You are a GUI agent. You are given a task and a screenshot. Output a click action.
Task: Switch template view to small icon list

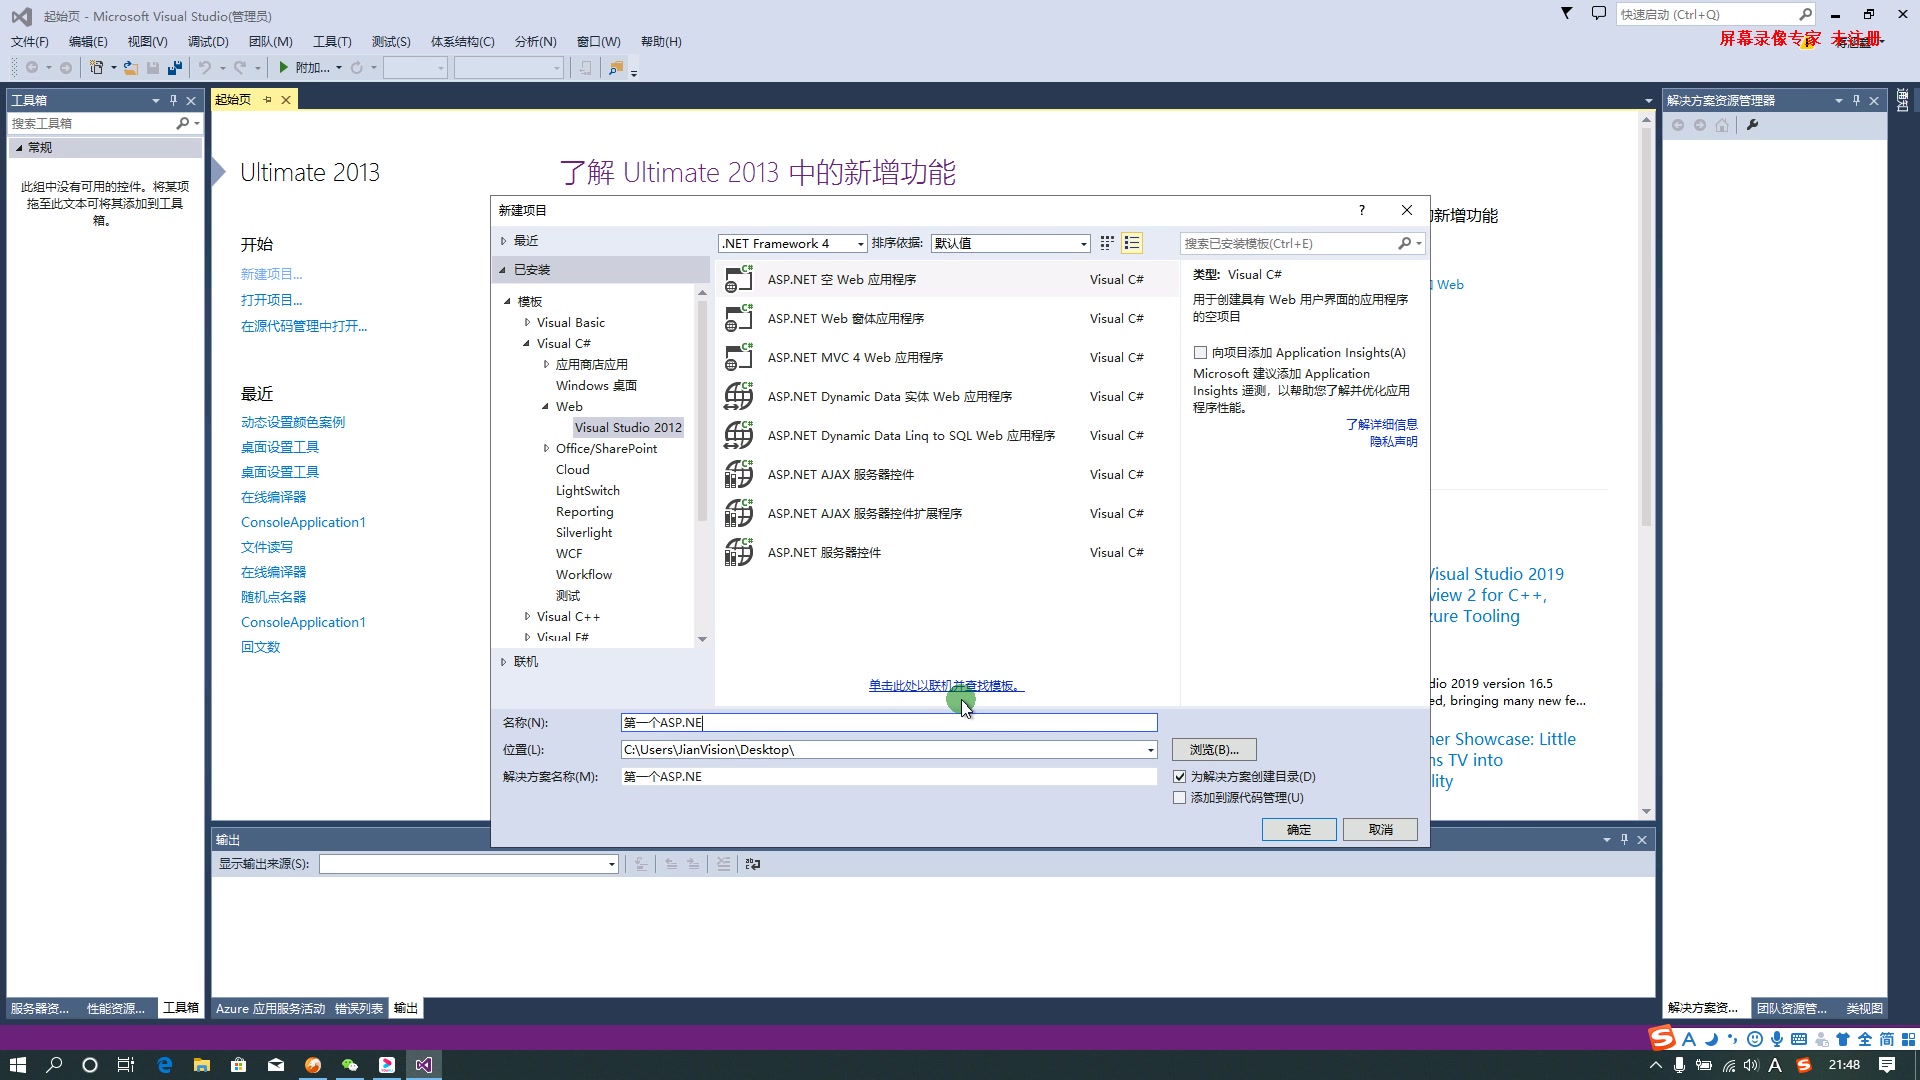coord(1132,243)
